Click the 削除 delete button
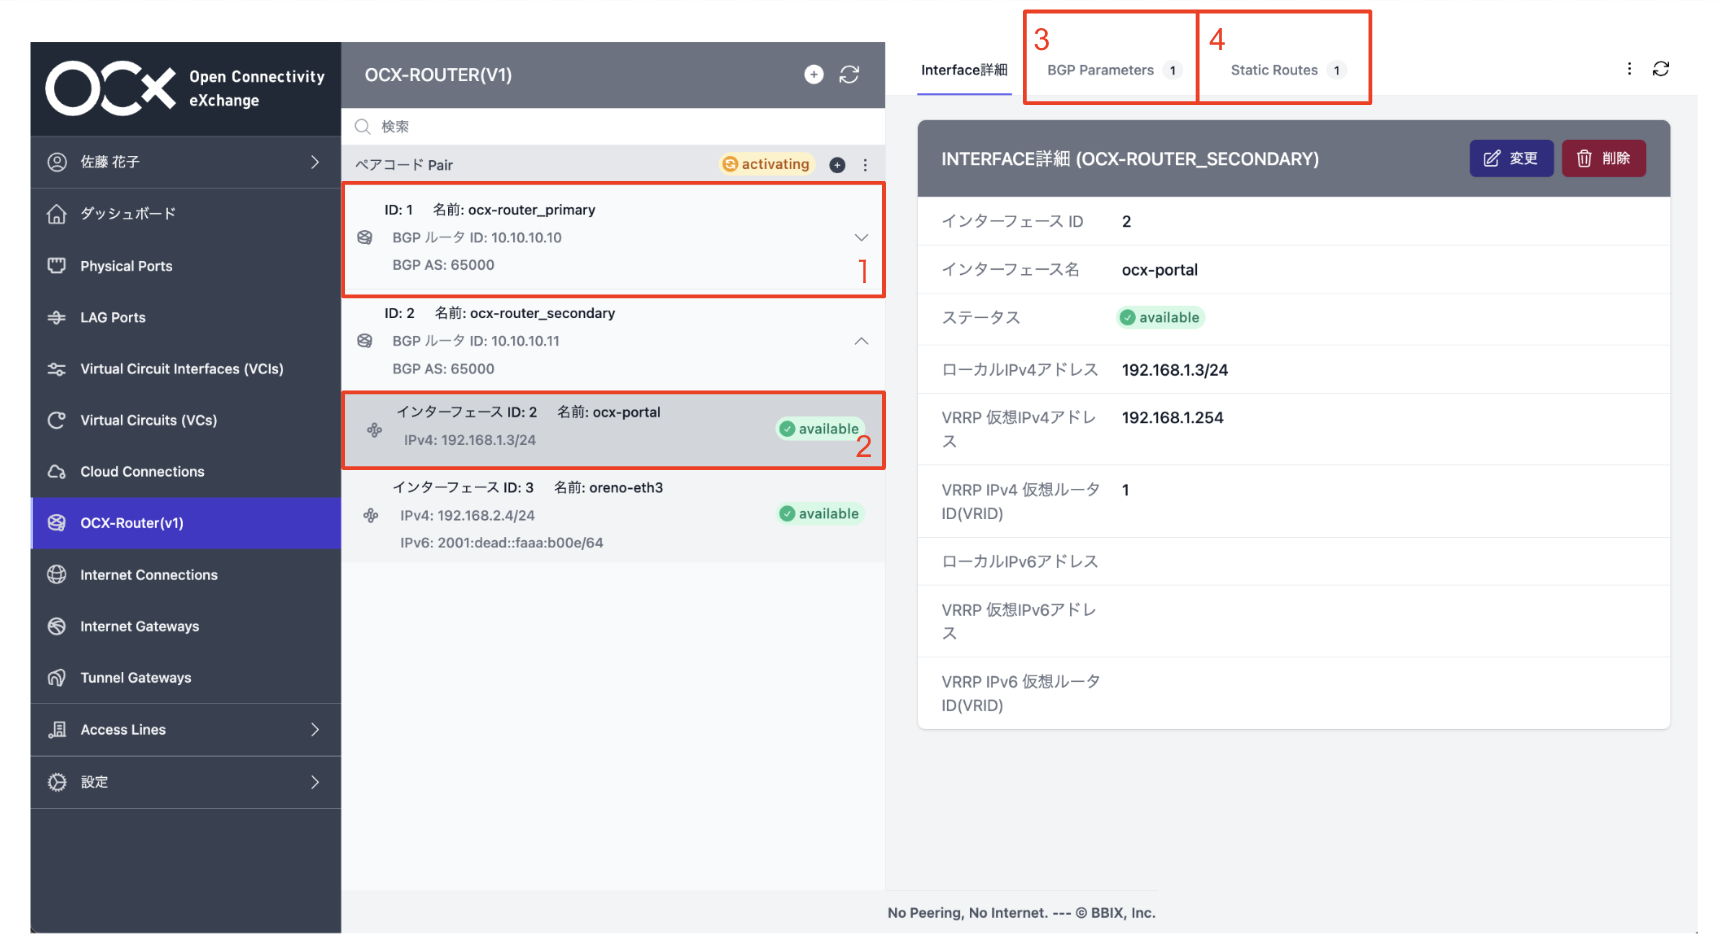The width and height of the screenshot is (1722, 950). click(x=1604, y=158)
